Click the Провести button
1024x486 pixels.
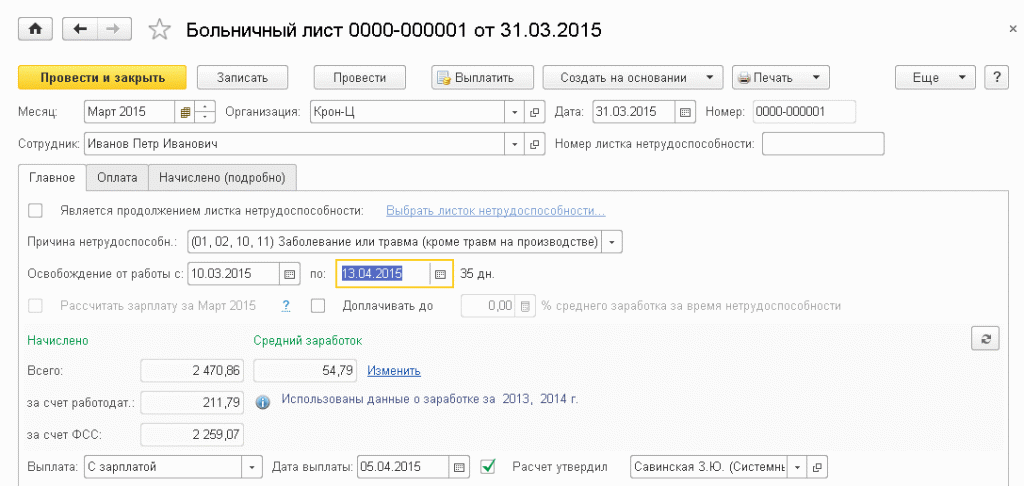(x=360, y=77)
